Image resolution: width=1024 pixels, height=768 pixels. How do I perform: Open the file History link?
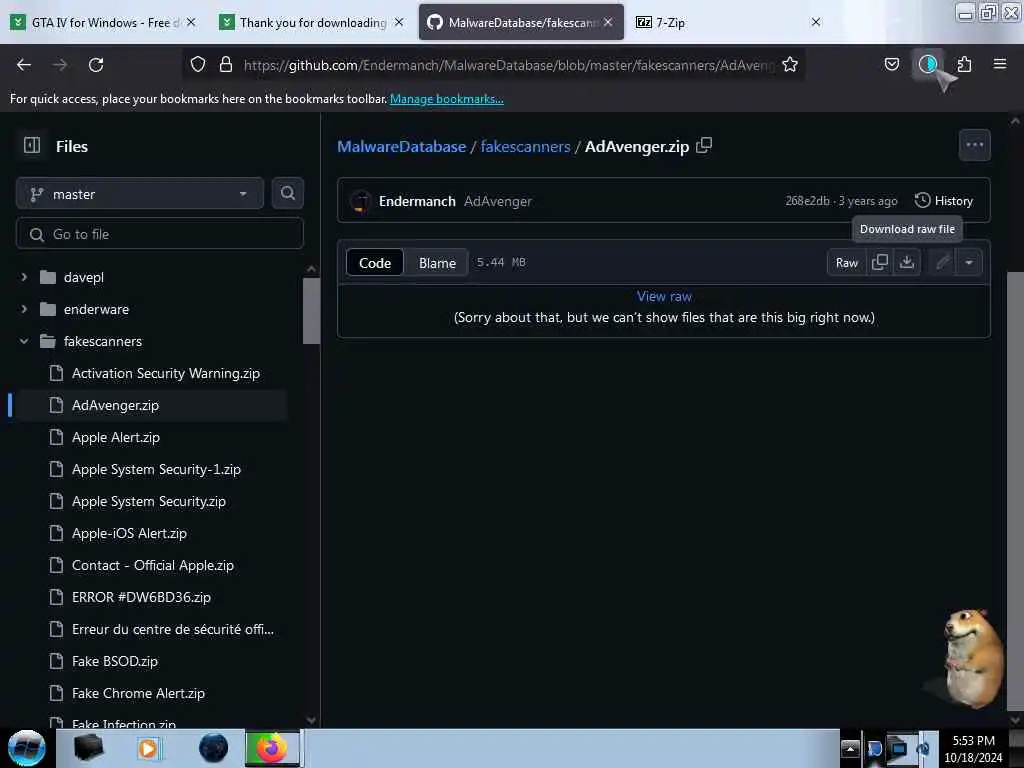click(x=944, y=200)
